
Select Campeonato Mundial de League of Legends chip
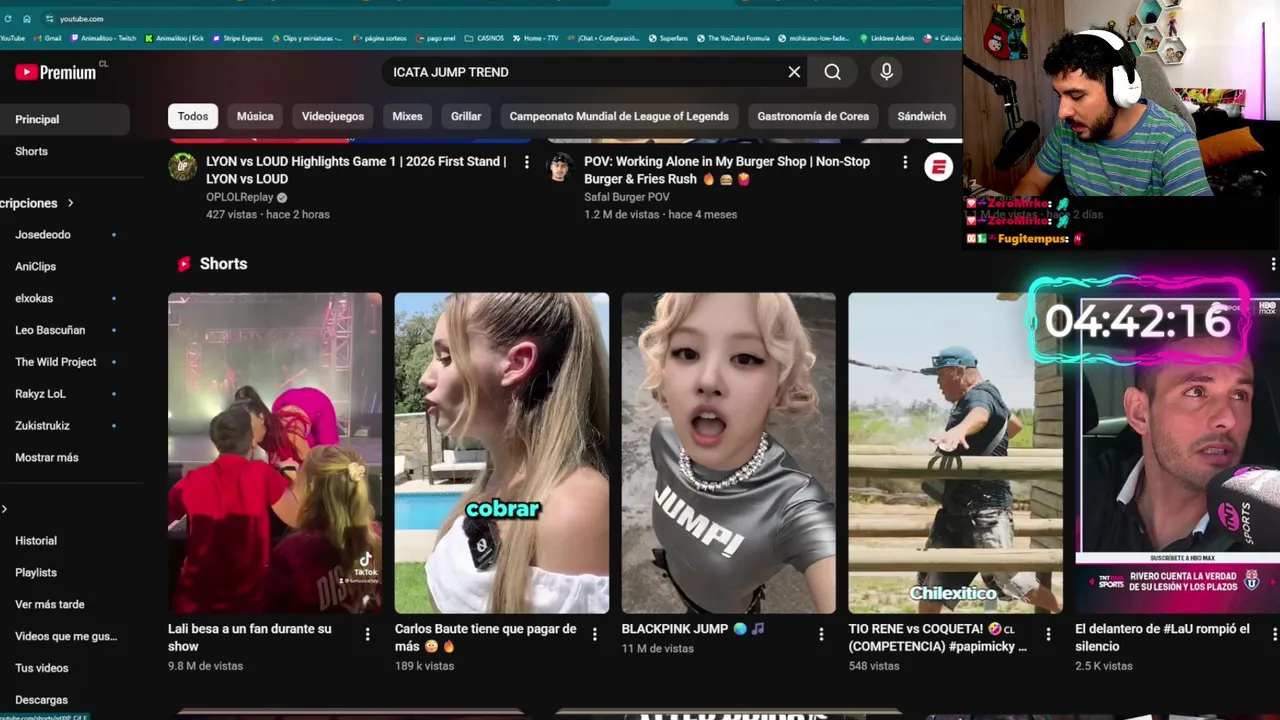point(619,116)
